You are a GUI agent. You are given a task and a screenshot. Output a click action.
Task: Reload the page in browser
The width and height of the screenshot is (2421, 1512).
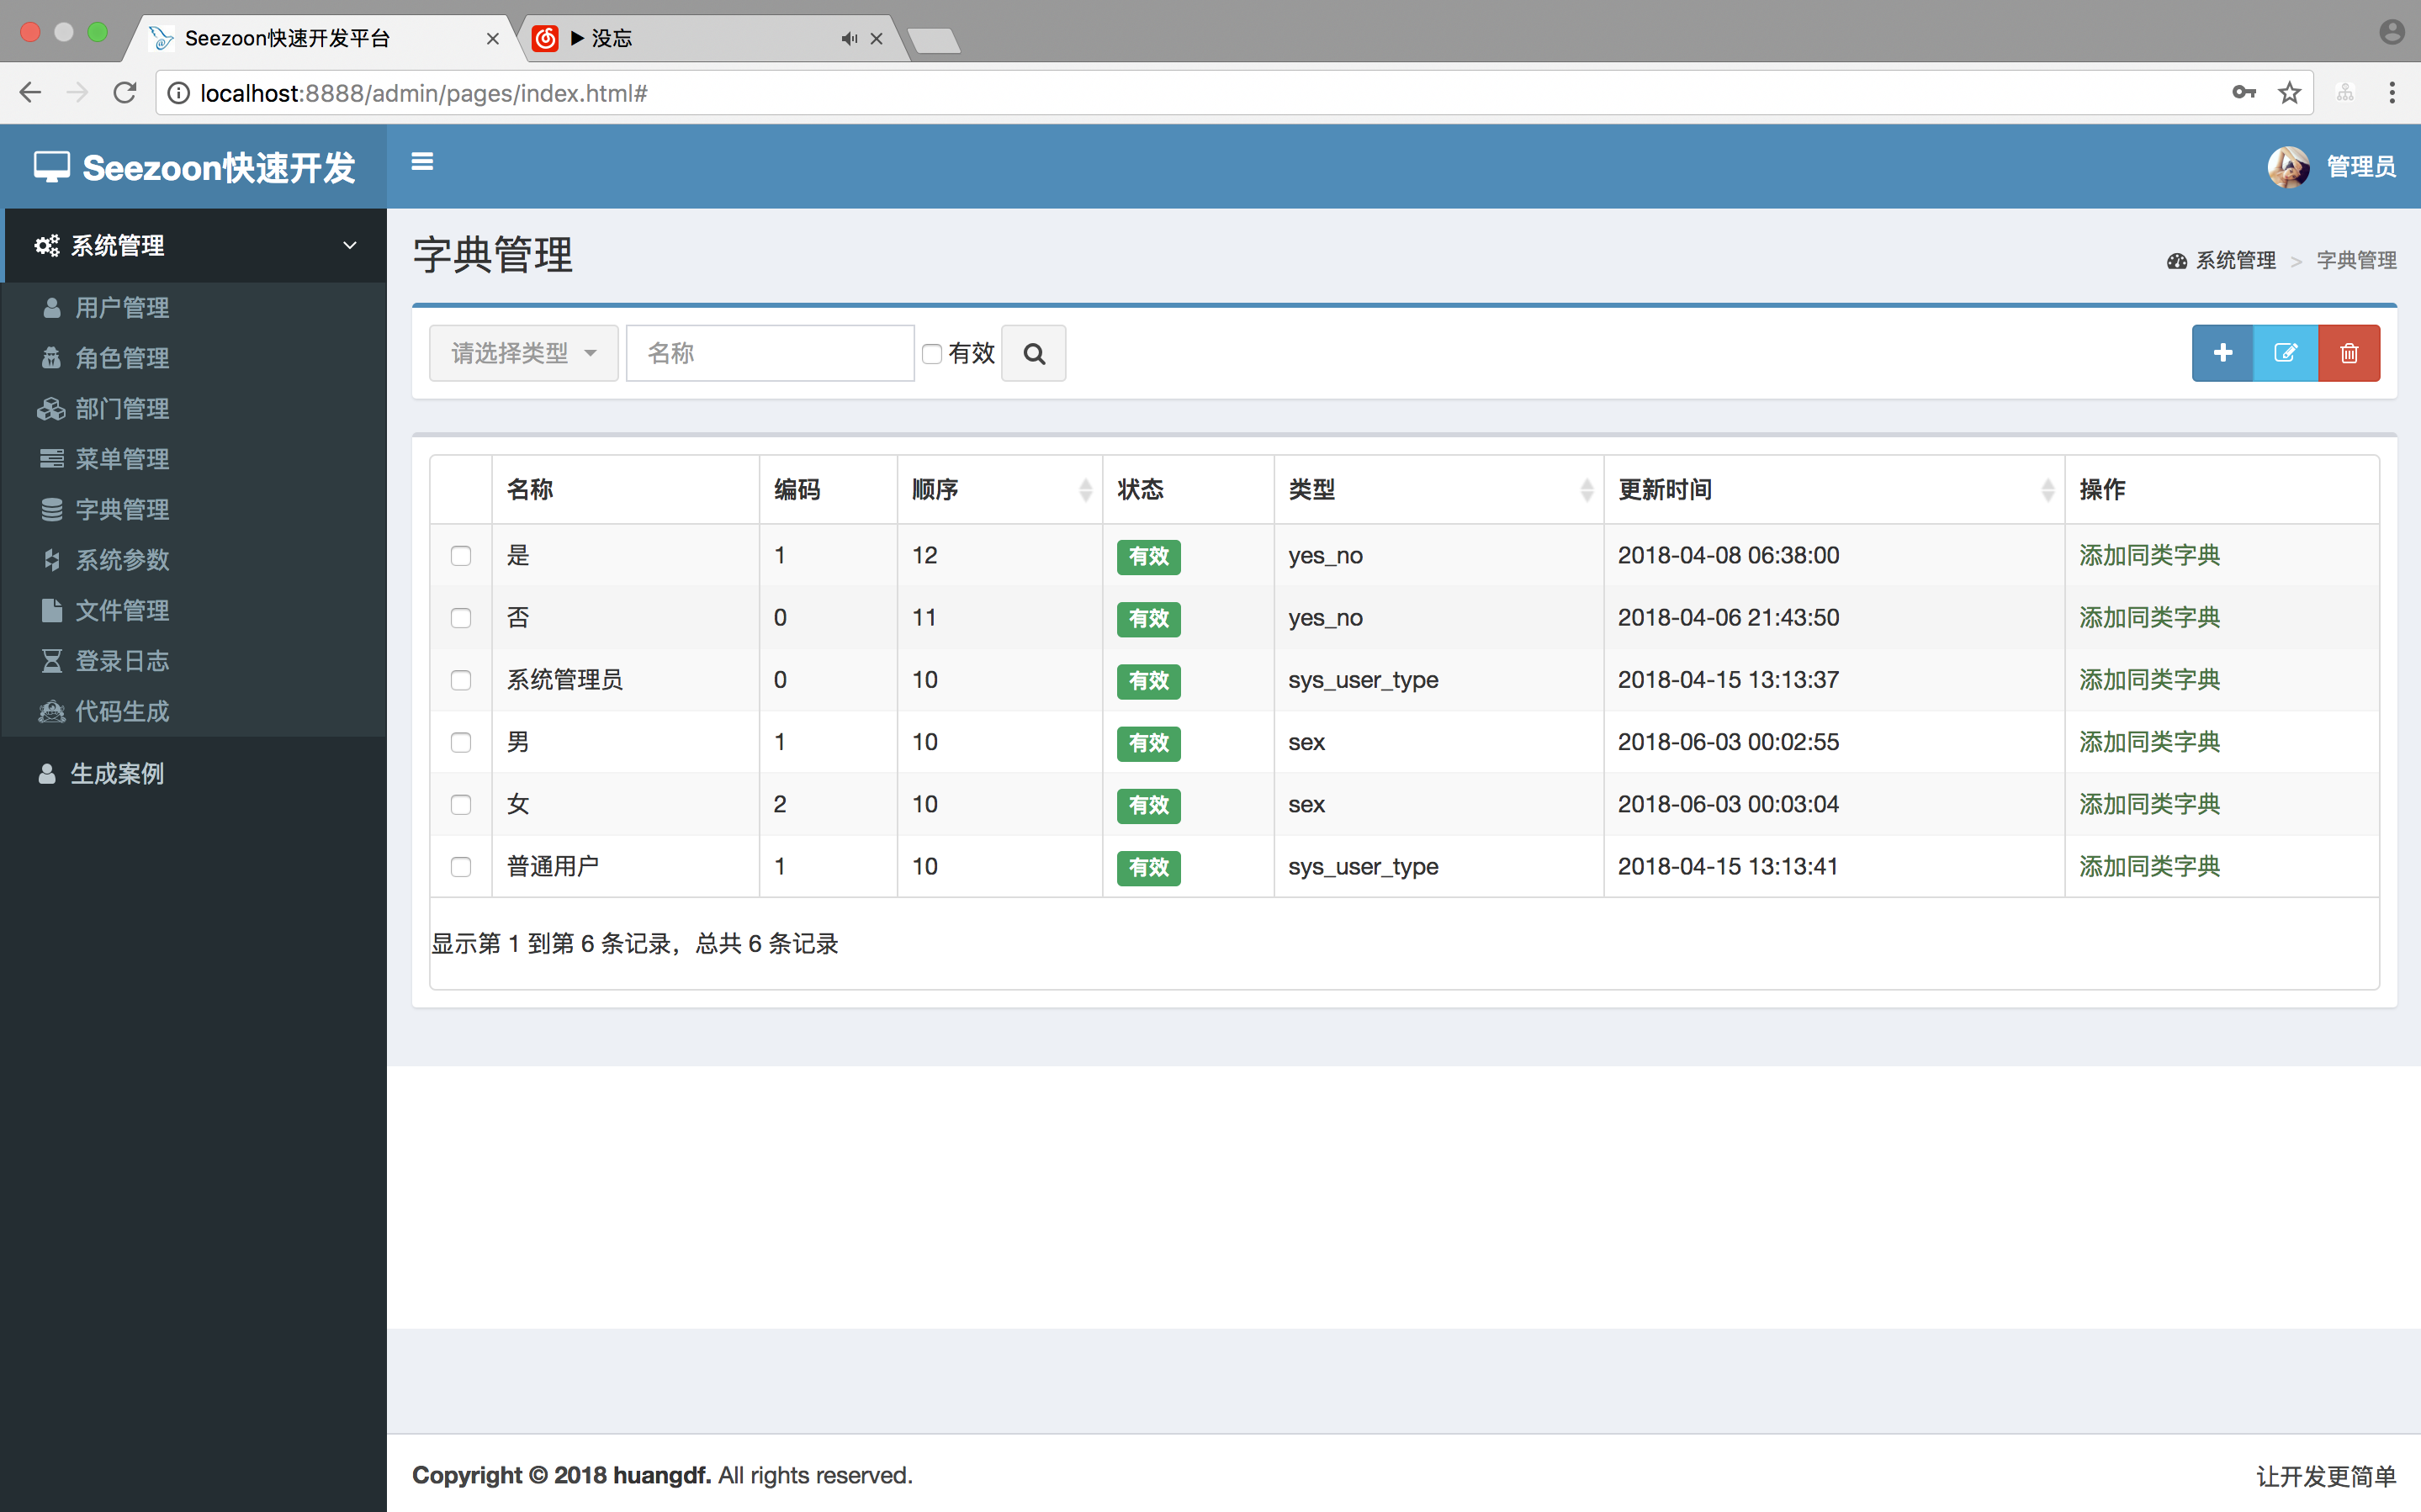125,93
